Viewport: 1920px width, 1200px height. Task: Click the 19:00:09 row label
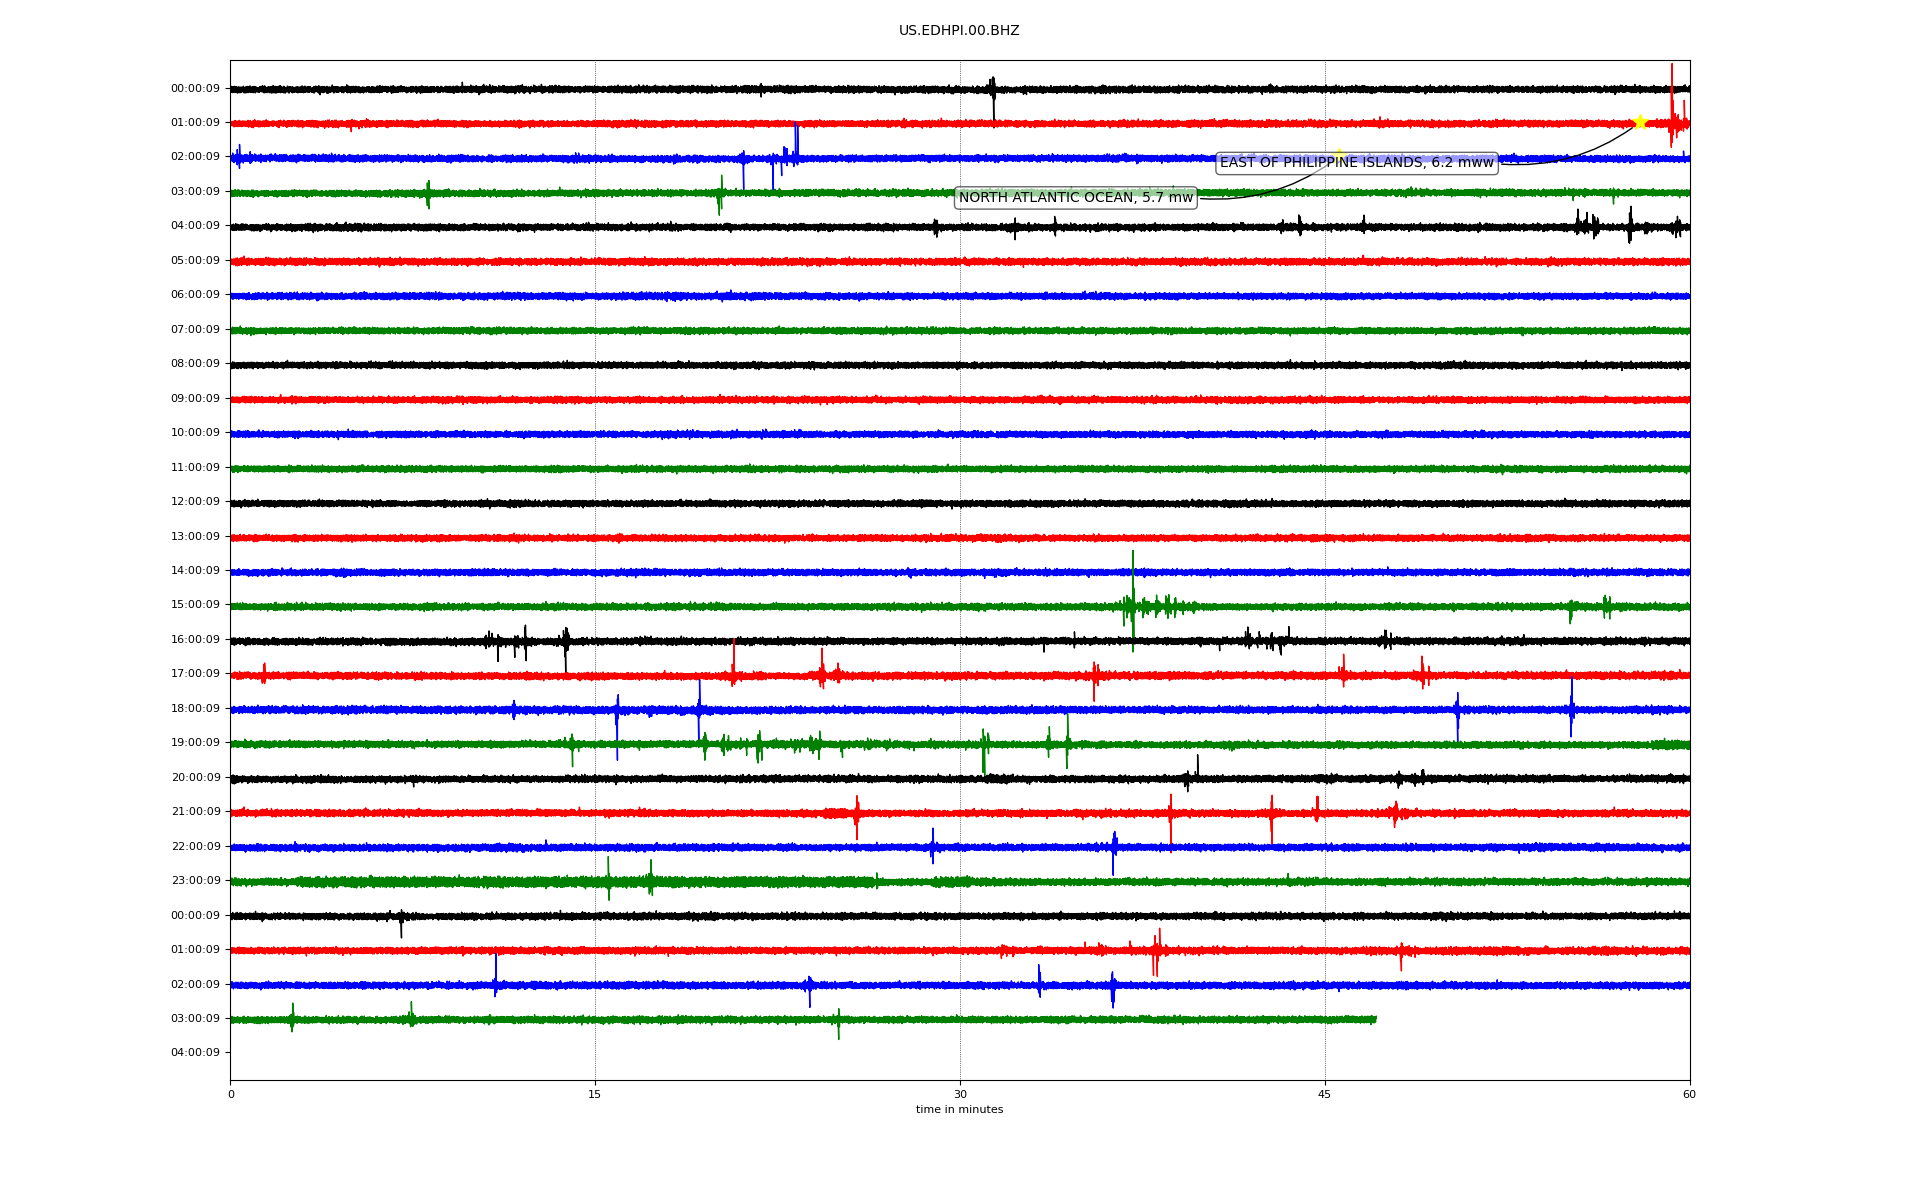195,743
